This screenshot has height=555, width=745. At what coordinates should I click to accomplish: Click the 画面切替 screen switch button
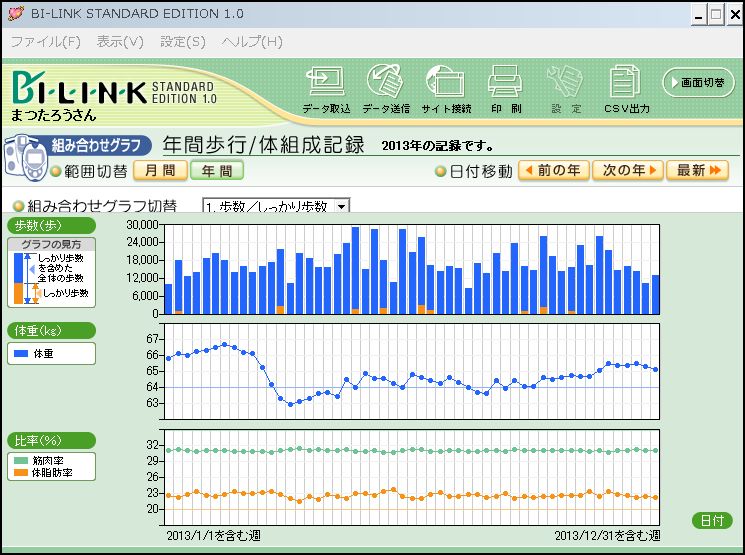699,82
